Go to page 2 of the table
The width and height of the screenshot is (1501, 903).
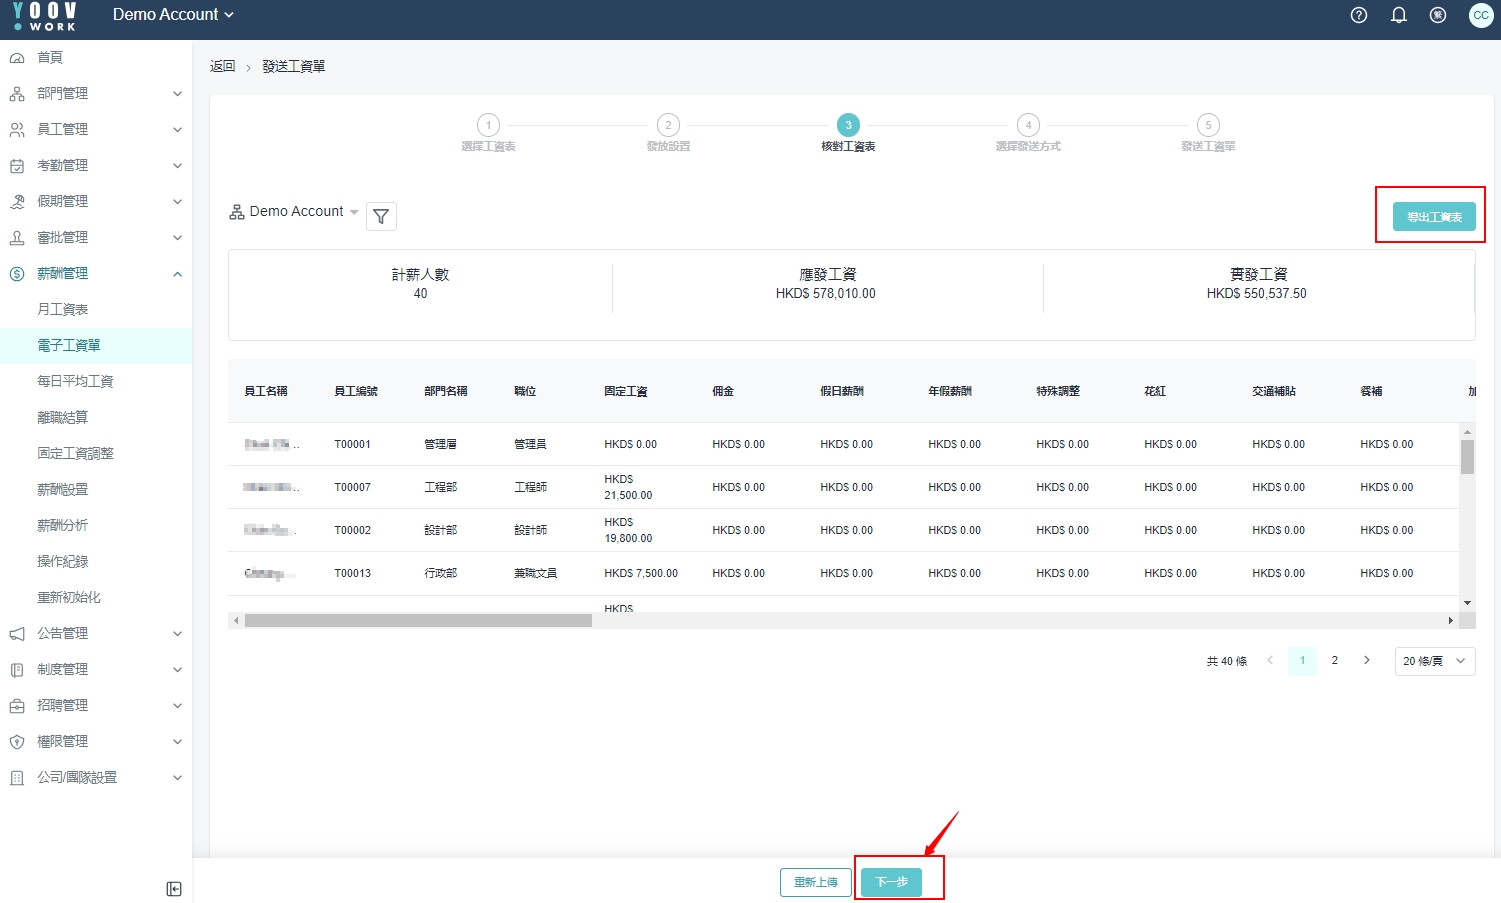(1334, 661)
